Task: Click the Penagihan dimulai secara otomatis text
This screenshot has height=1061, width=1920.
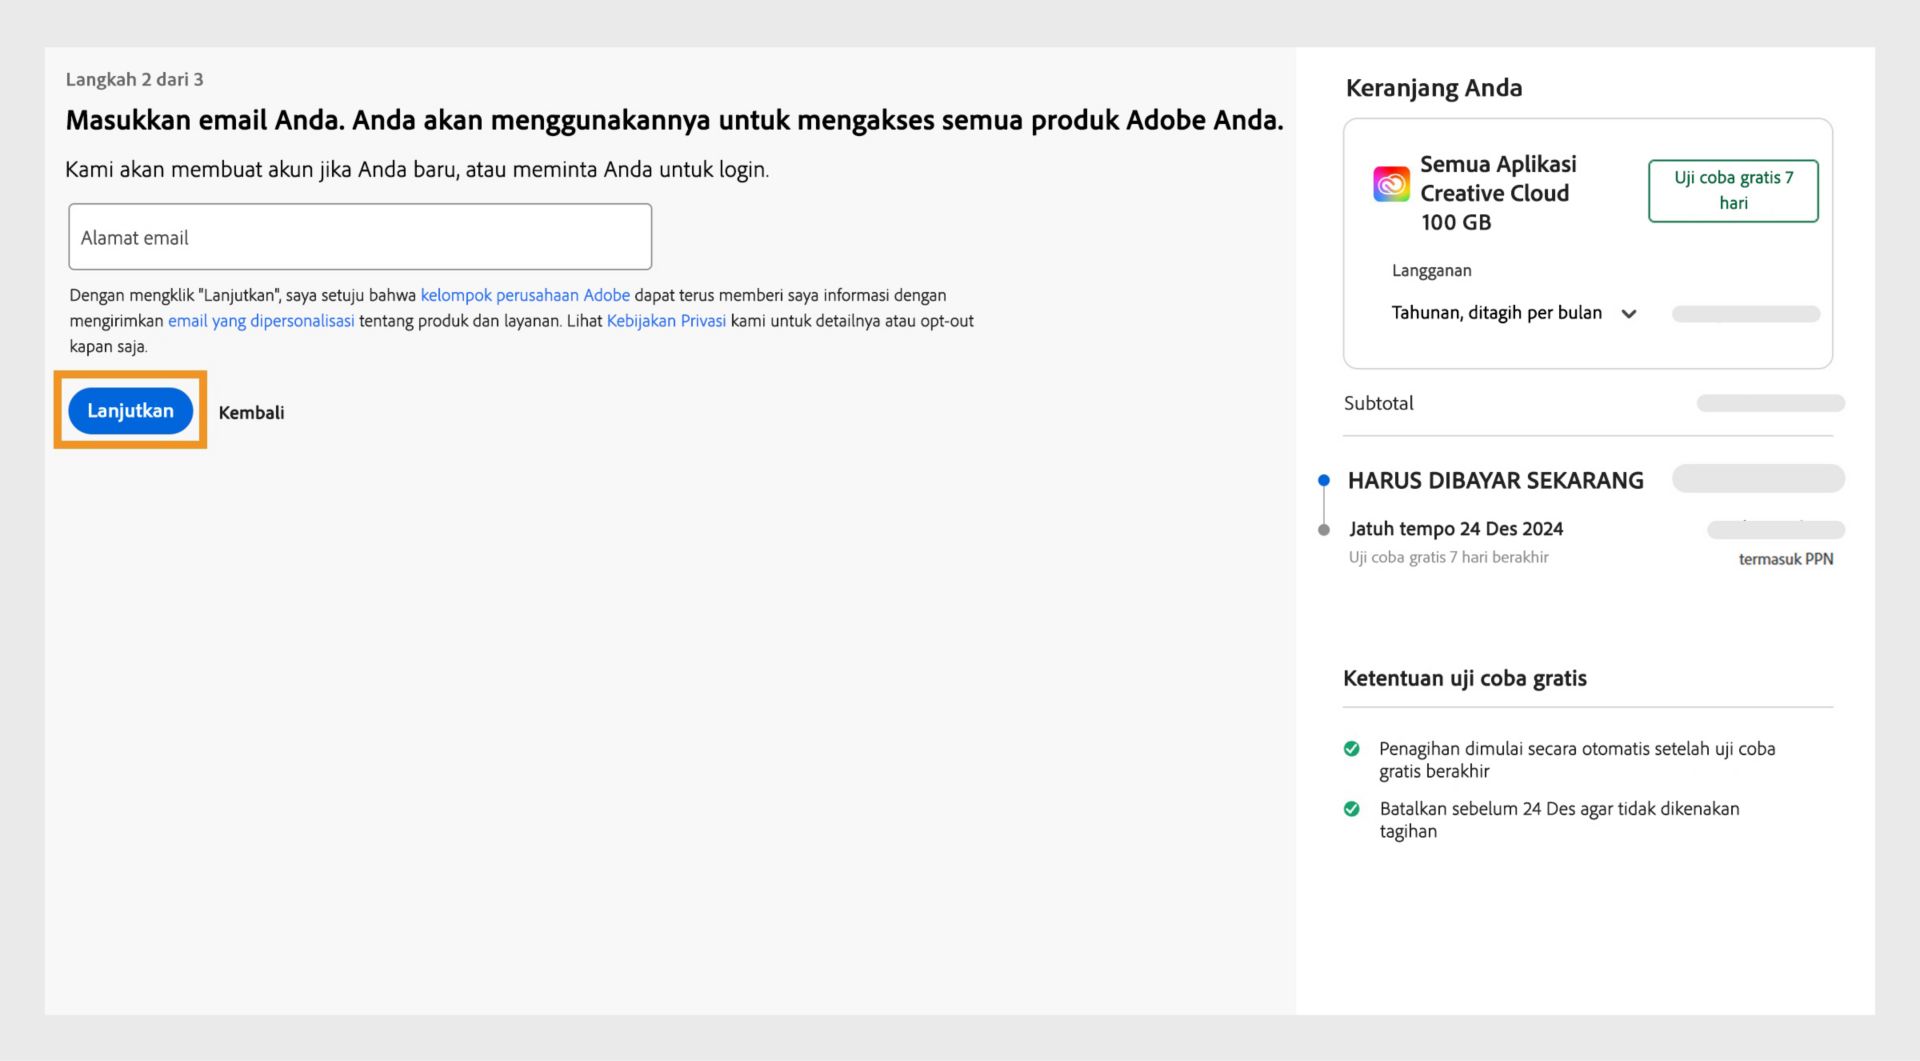Action: pyautogui.click(x=1577, y=760)
